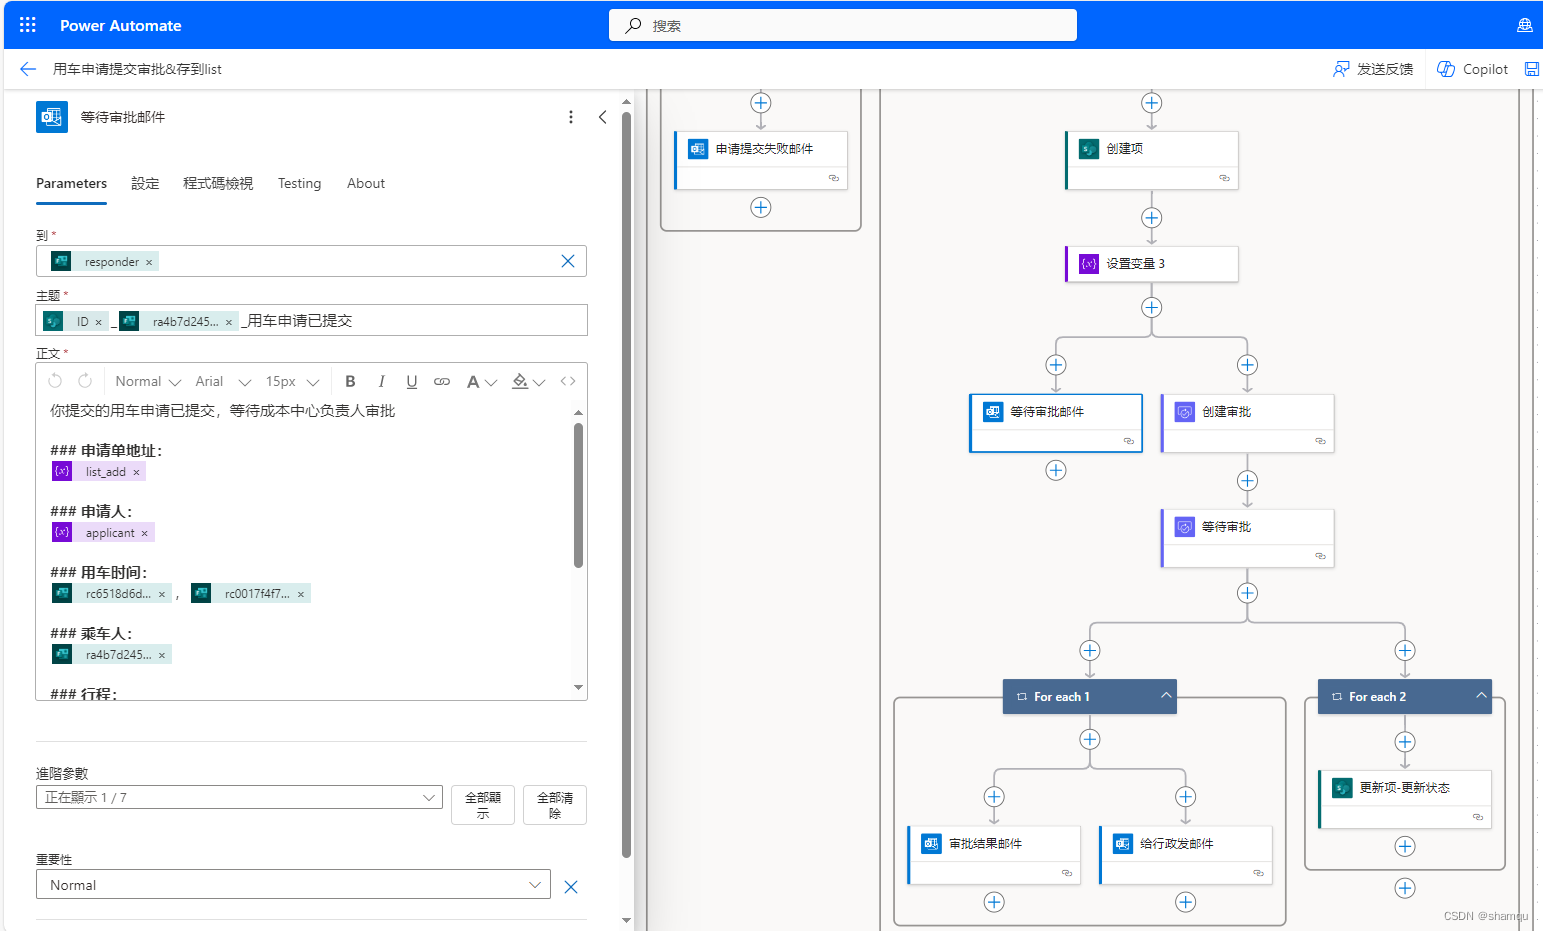Insert a hyperlink using the link icon

pos(441,381)
